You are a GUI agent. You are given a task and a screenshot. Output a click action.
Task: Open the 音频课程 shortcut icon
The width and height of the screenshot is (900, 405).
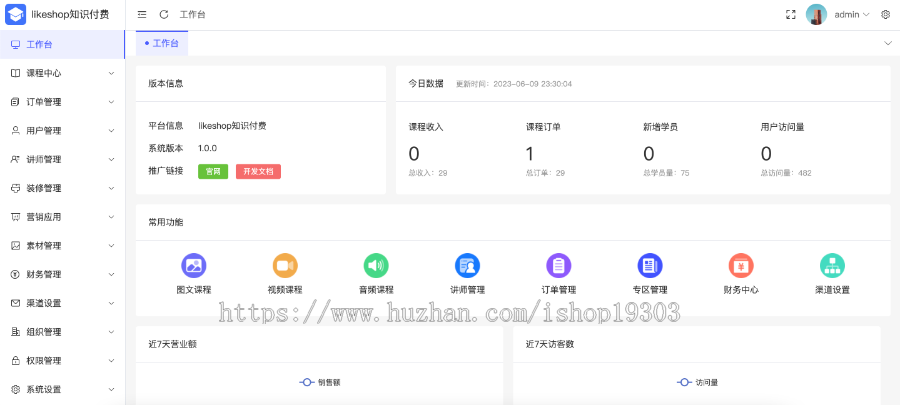(x=376, y=266)
